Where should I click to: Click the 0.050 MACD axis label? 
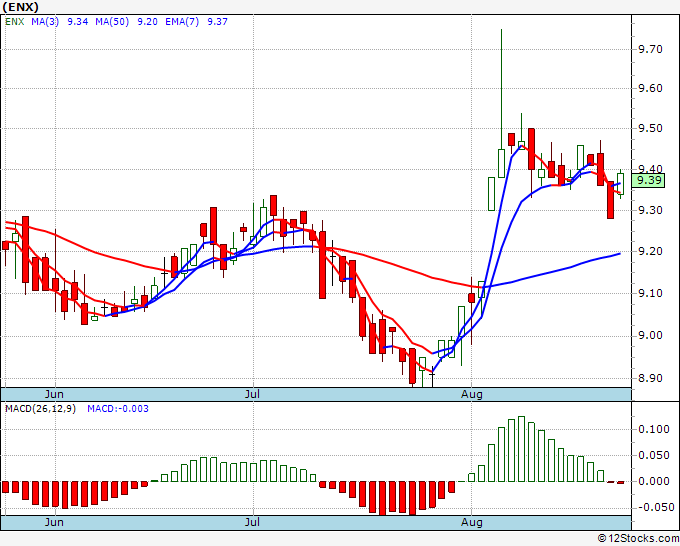pyautogui.click(x=654, y=455)
